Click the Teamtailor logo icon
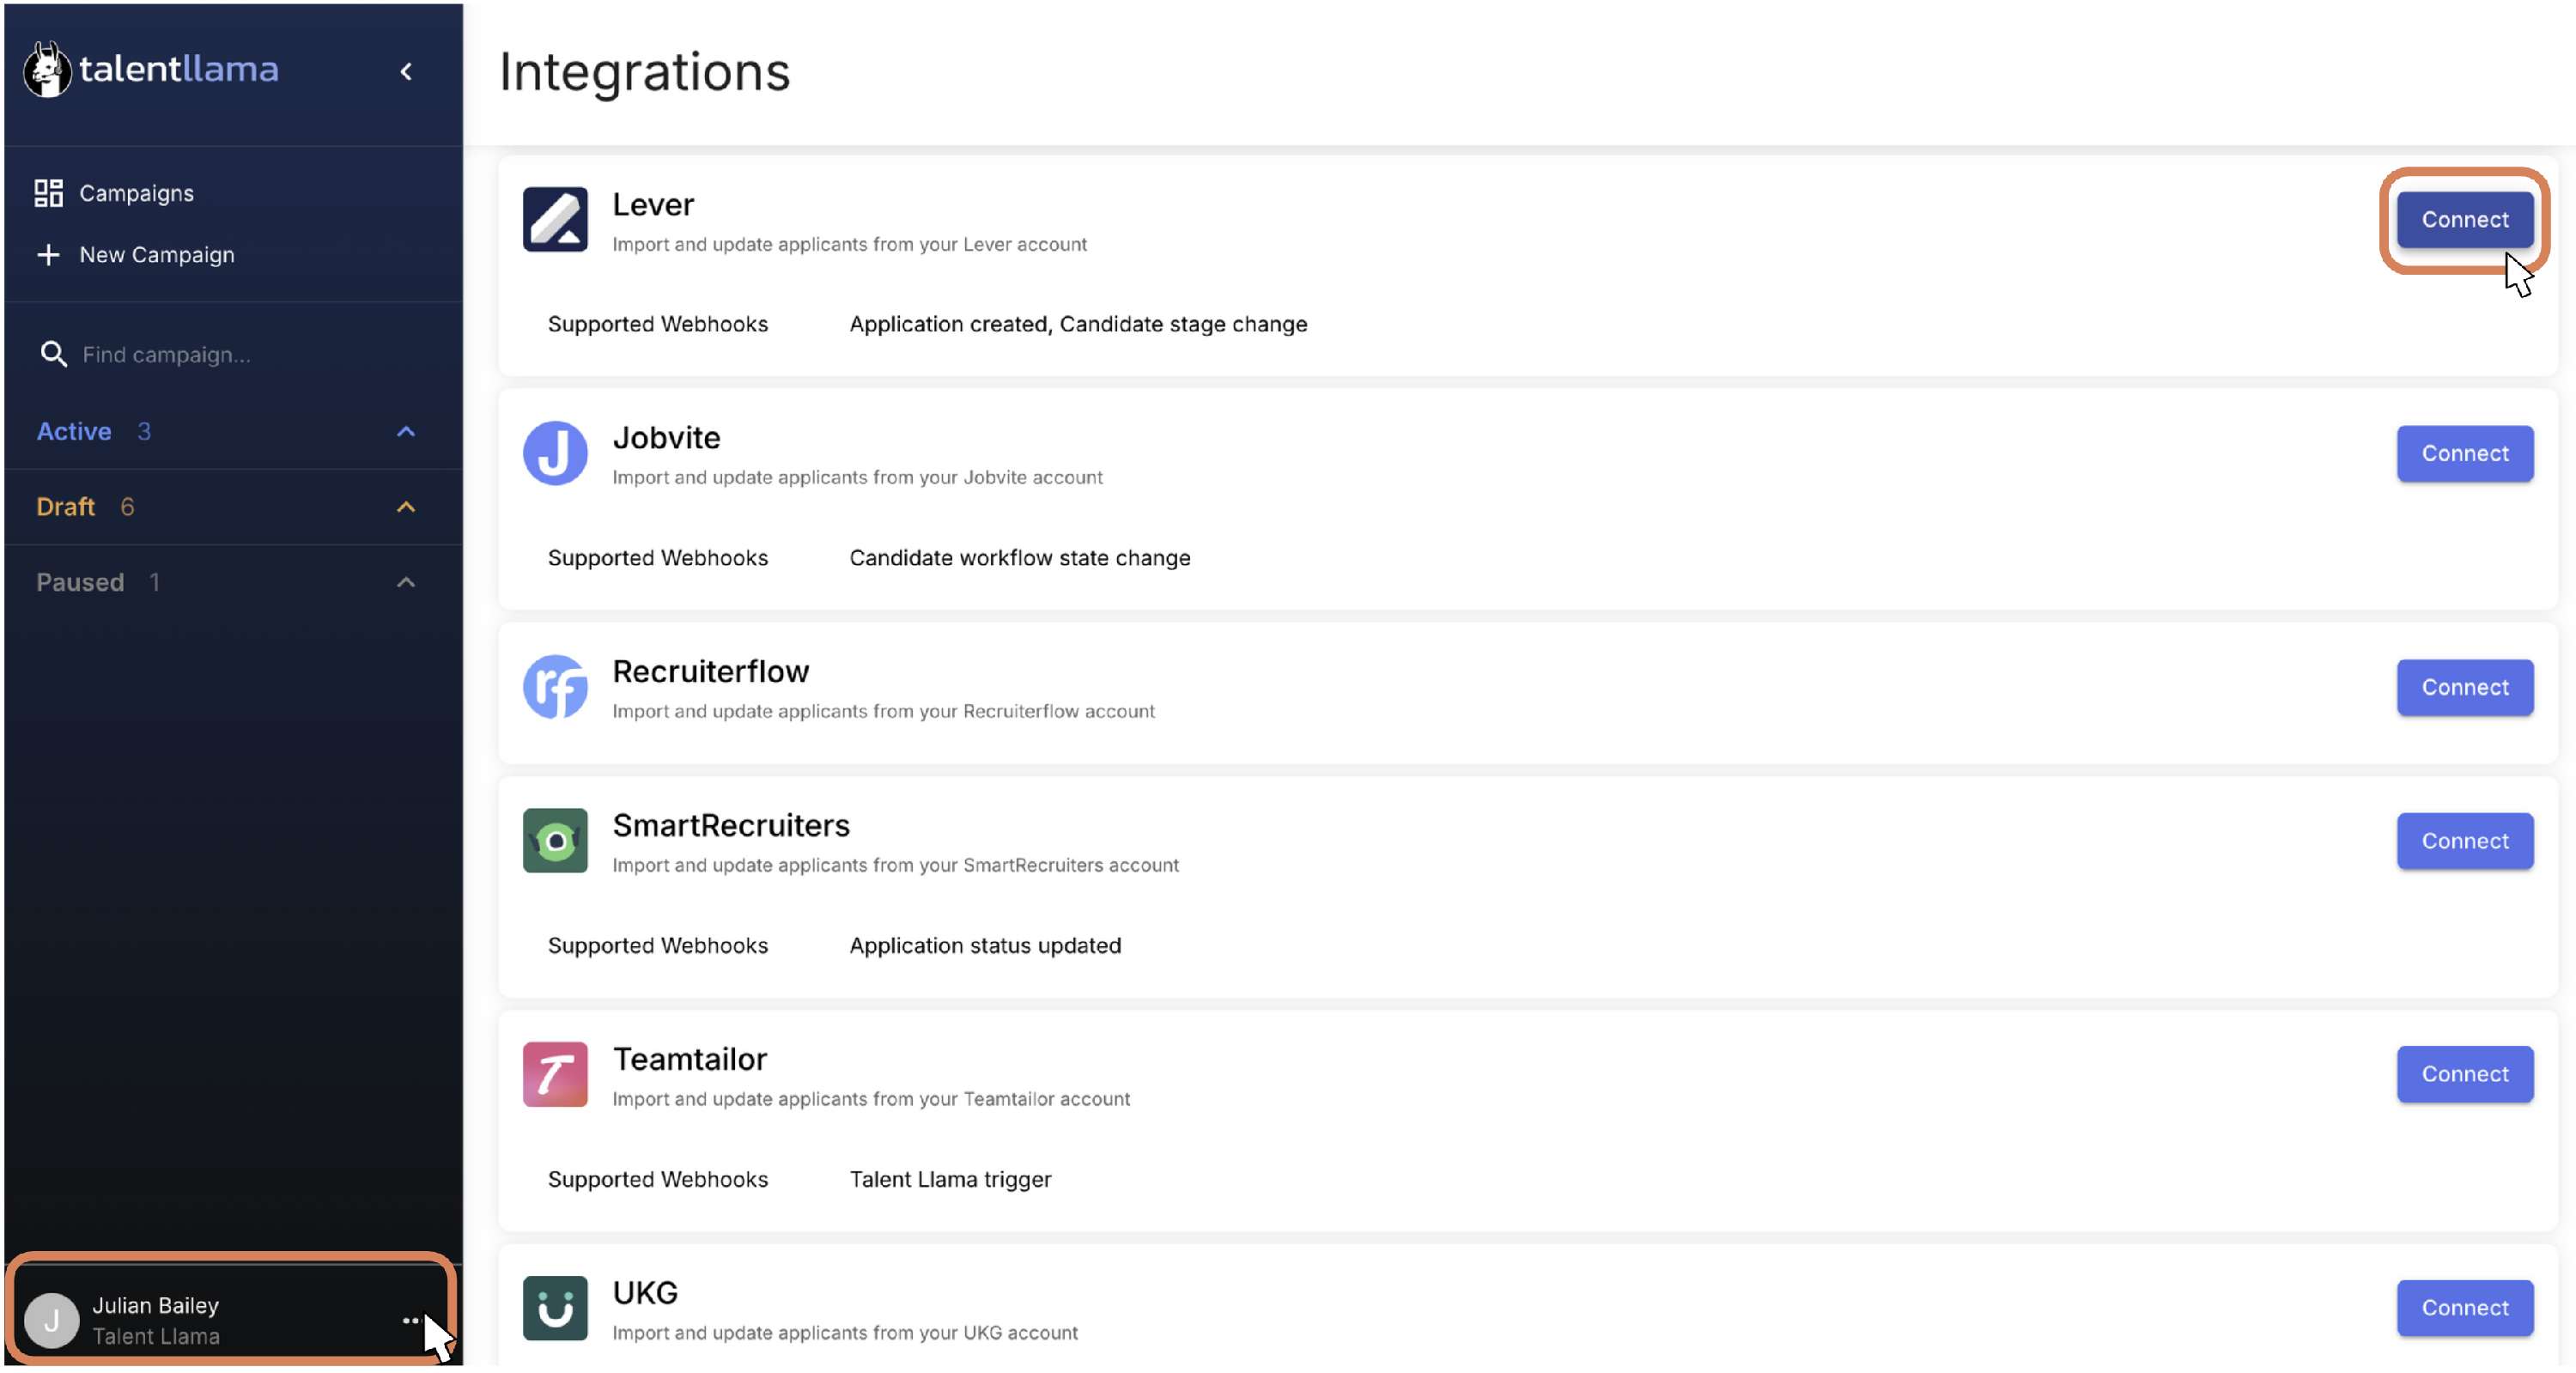 (555, 1075)
